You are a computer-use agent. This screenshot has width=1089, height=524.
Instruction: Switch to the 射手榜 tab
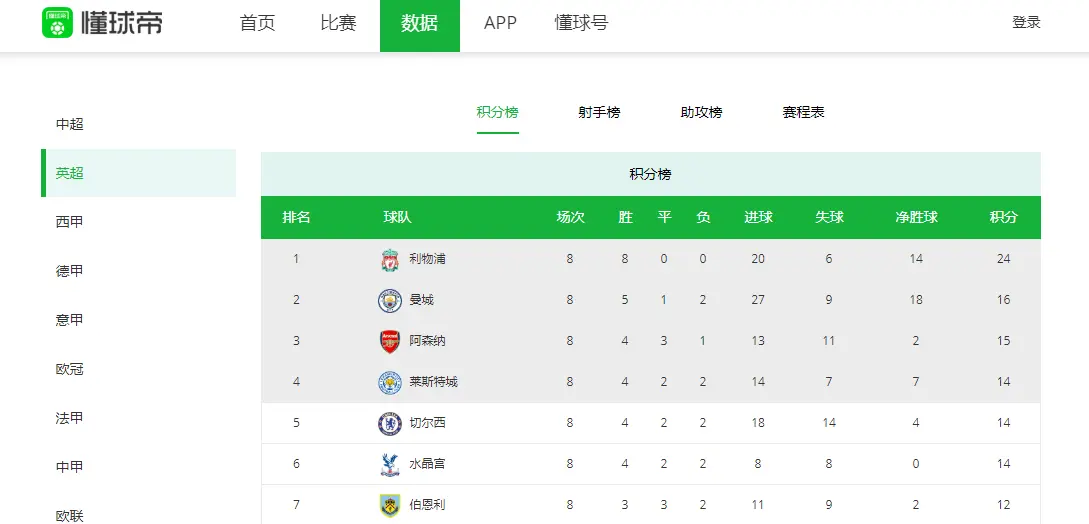coord(599,113)
